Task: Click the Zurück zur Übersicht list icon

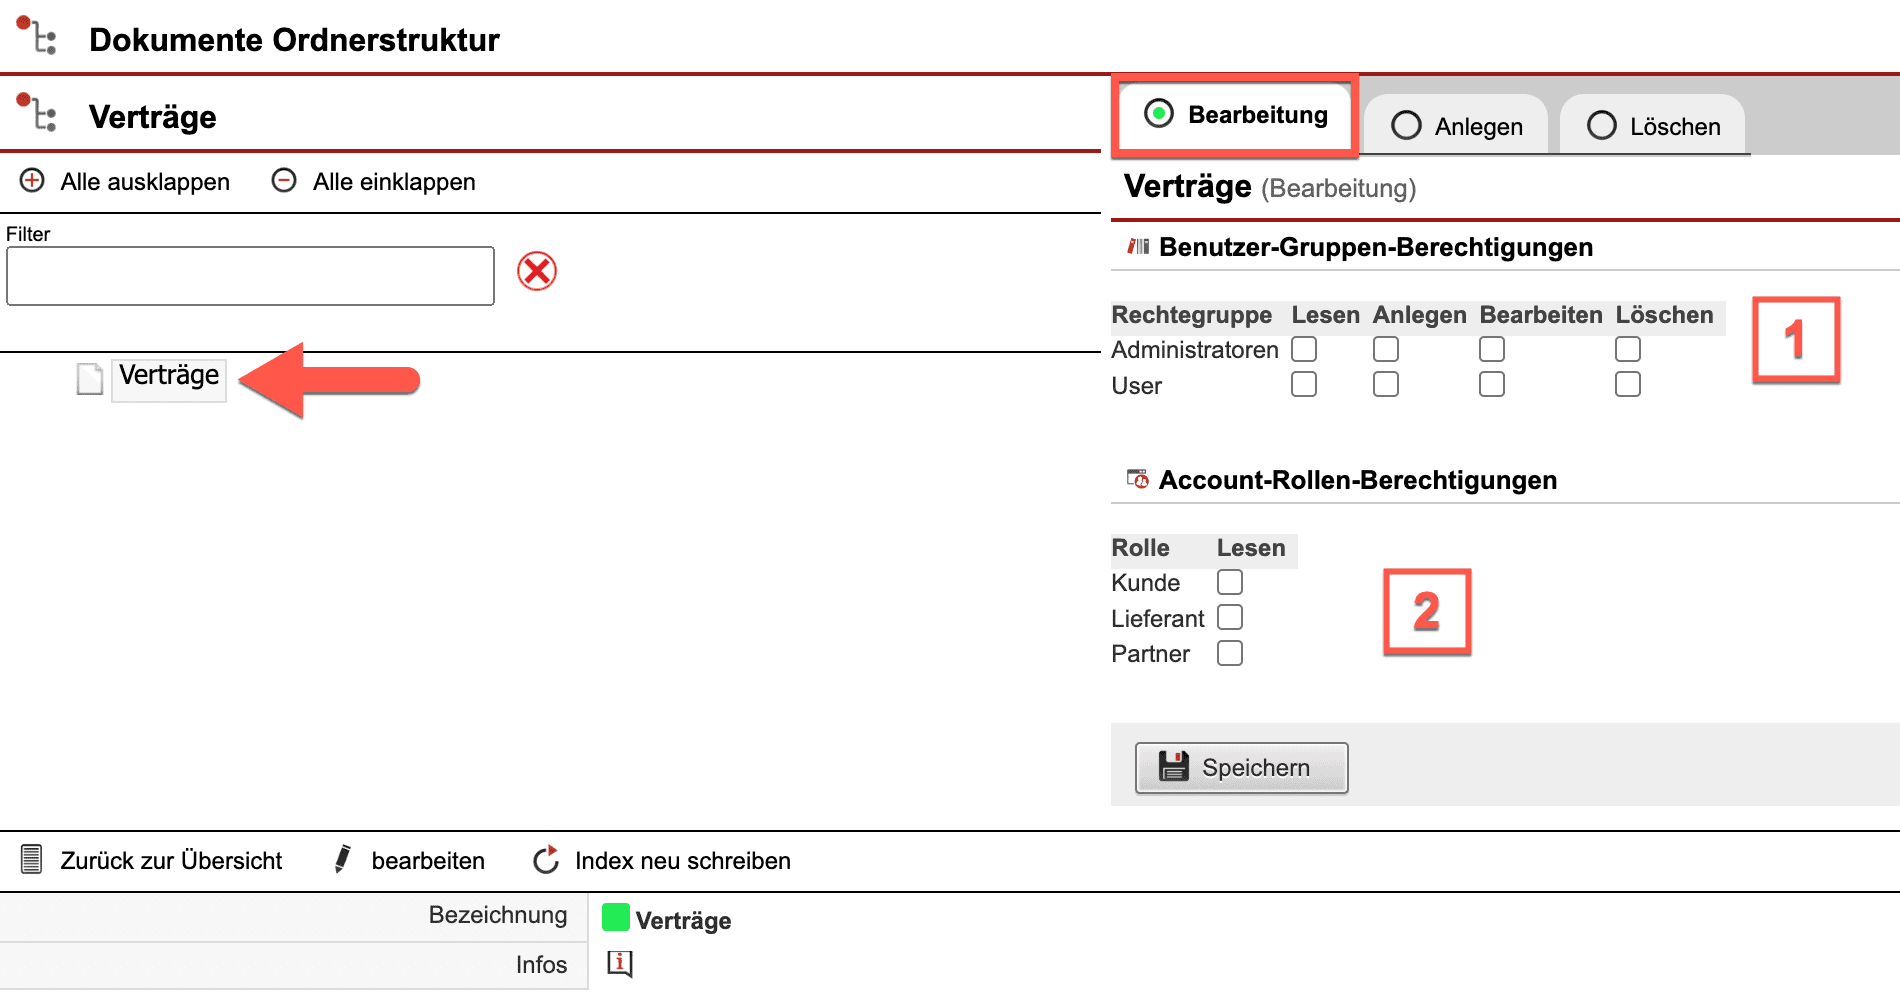Action: [32, 860]
